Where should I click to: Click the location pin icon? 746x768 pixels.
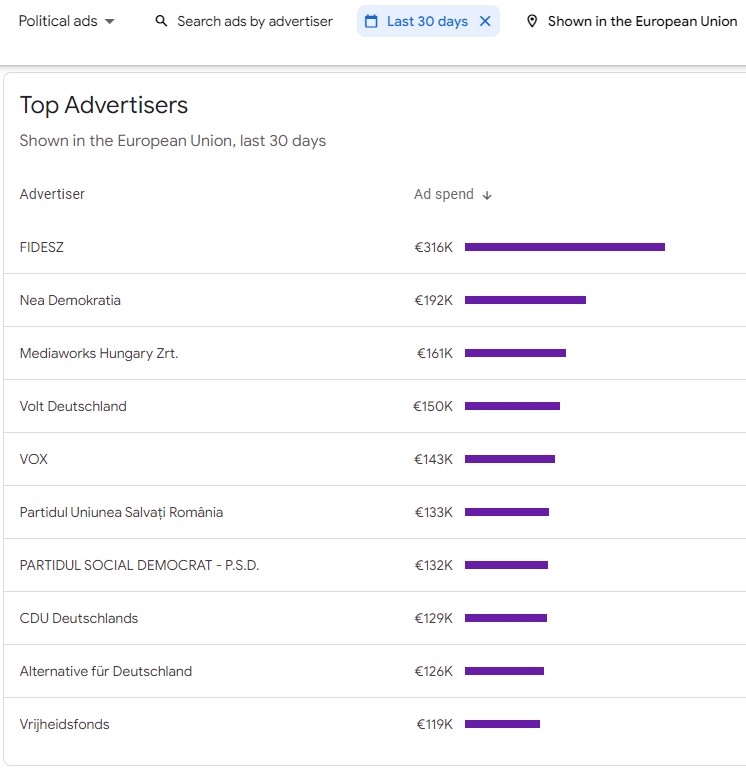point(532,21)
